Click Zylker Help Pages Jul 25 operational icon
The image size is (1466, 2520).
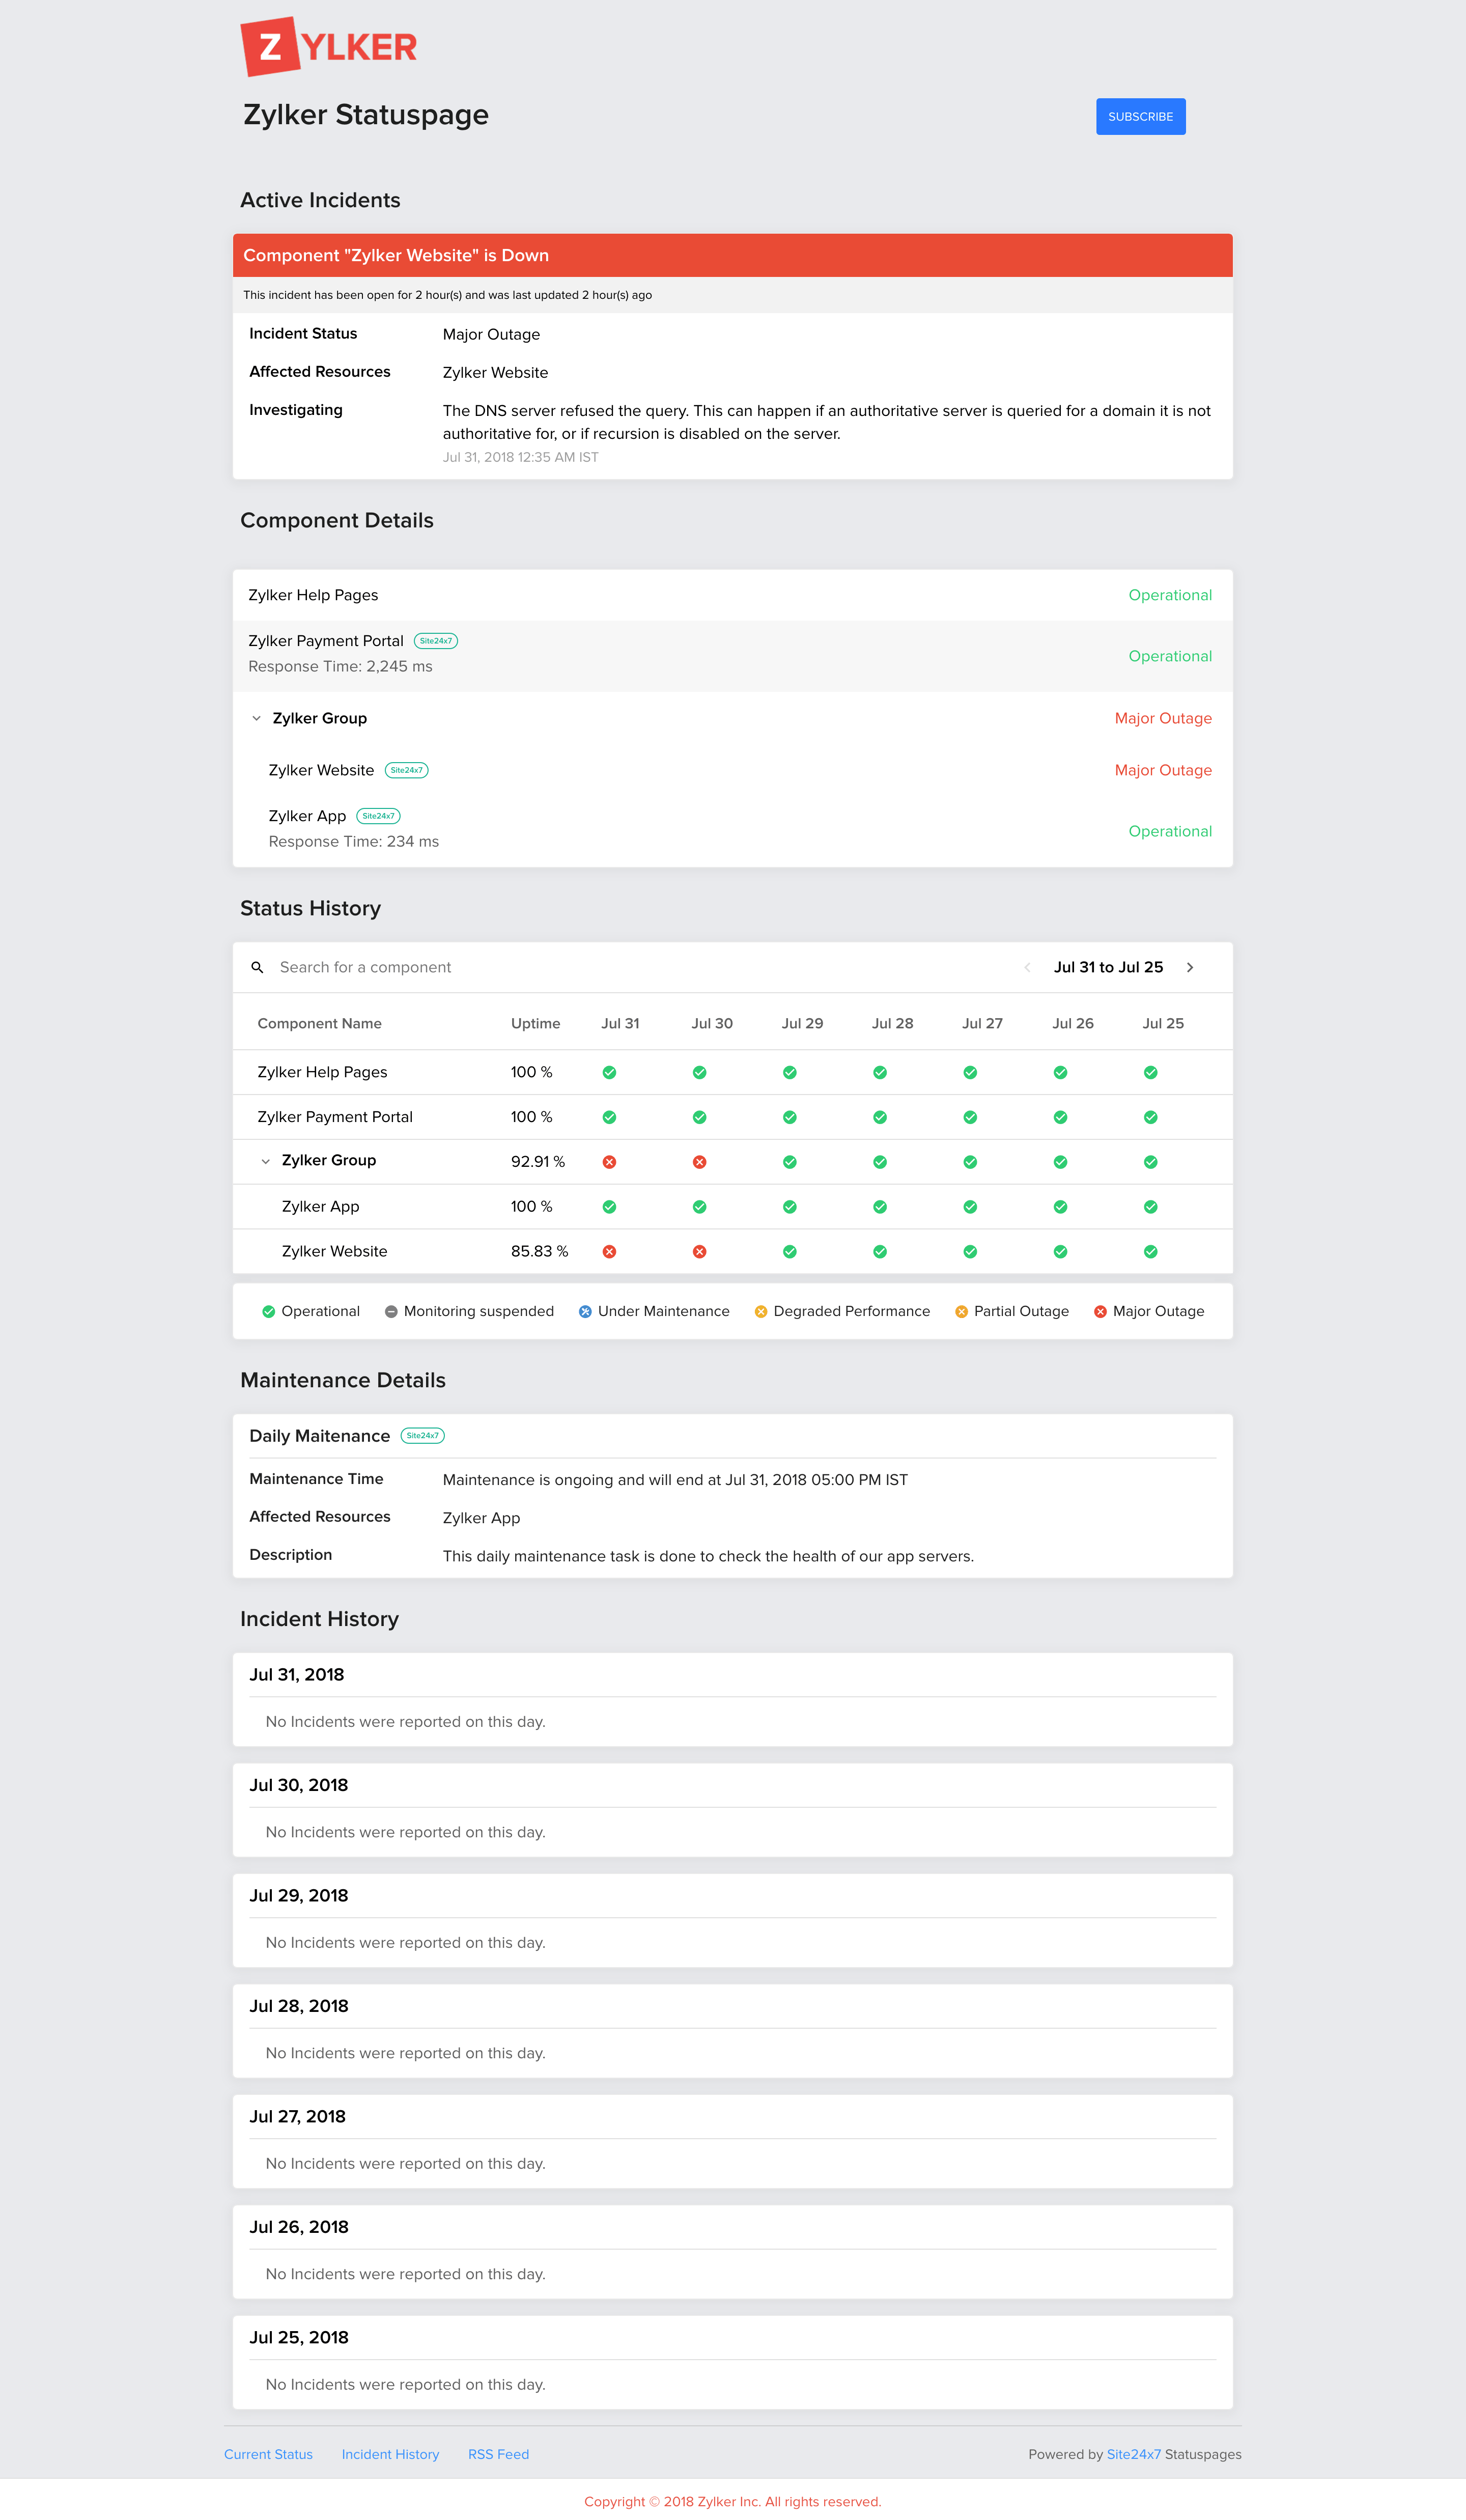[1150, 1072]
